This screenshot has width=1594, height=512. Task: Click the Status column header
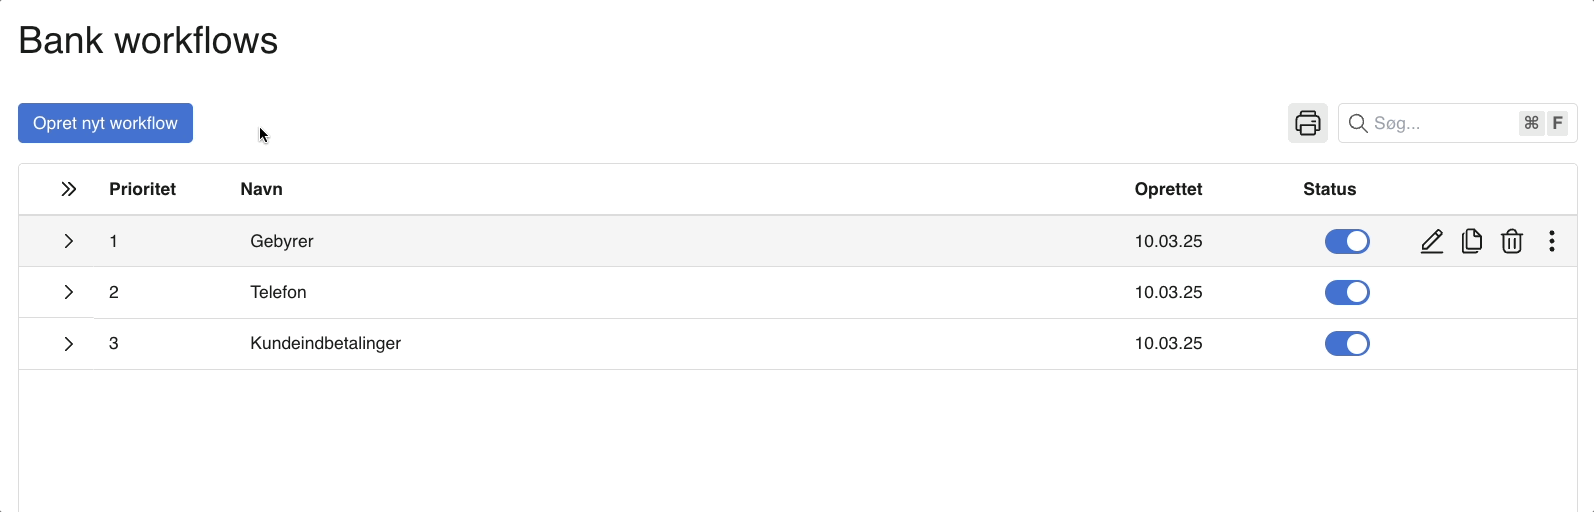(x=1329, y=189)
